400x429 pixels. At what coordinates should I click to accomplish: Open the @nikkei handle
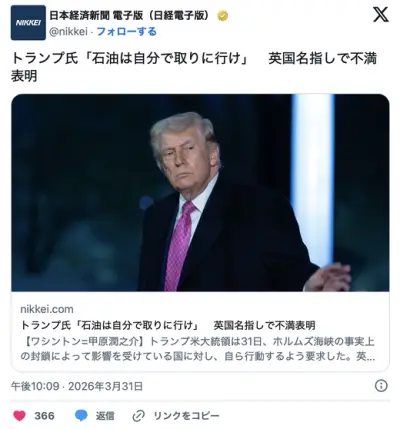coord(69,32)
